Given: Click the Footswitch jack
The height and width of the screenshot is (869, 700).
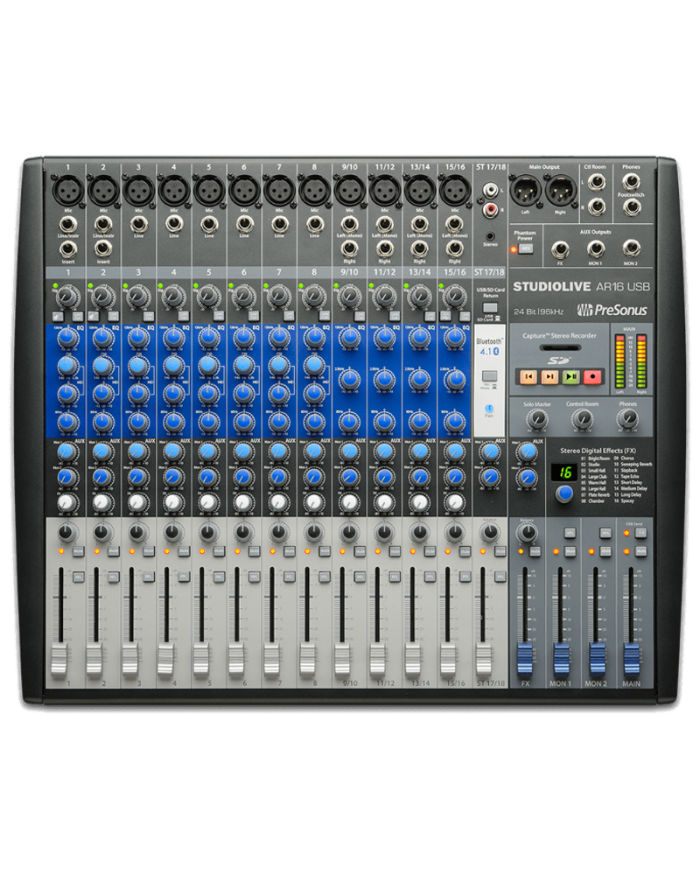Looking at the screenshot, I should (631, 207).
